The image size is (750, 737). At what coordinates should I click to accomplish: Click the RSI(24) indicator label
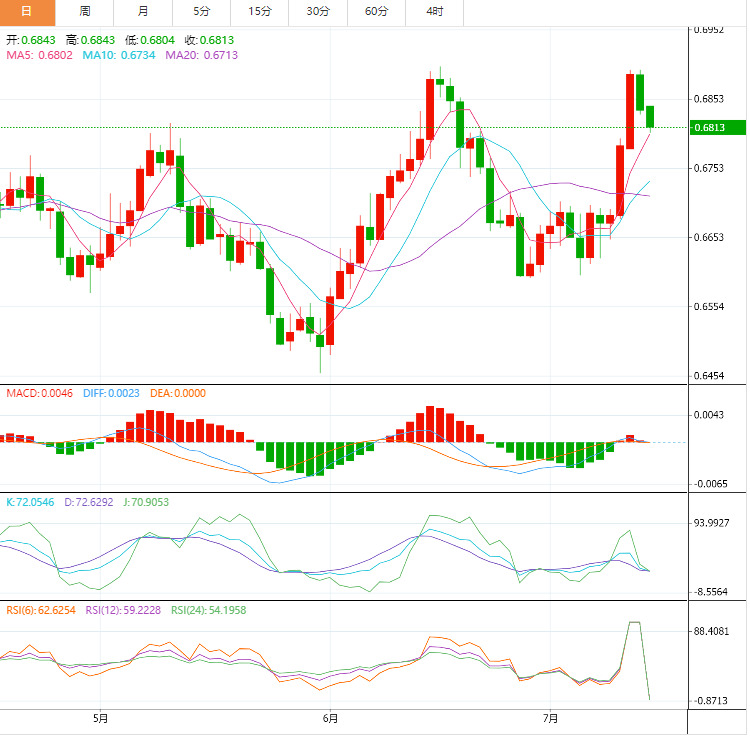click(x=209, y=609)
